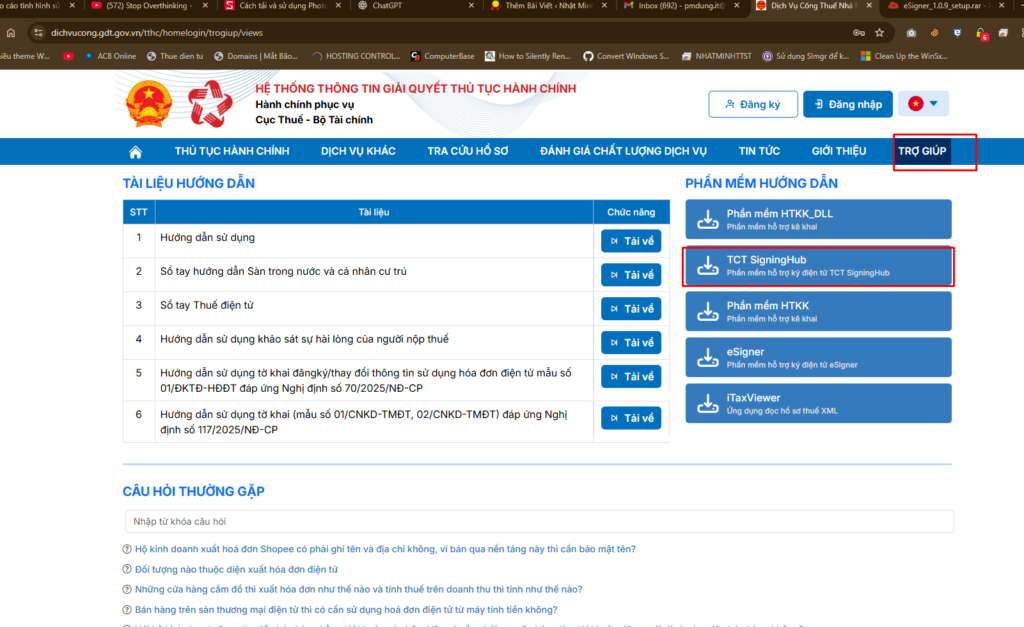Download the Phần mềm HTKK_DLL software
This screenshot has height=627, width=1024.
pyautogui.click(x=817, y=219)
